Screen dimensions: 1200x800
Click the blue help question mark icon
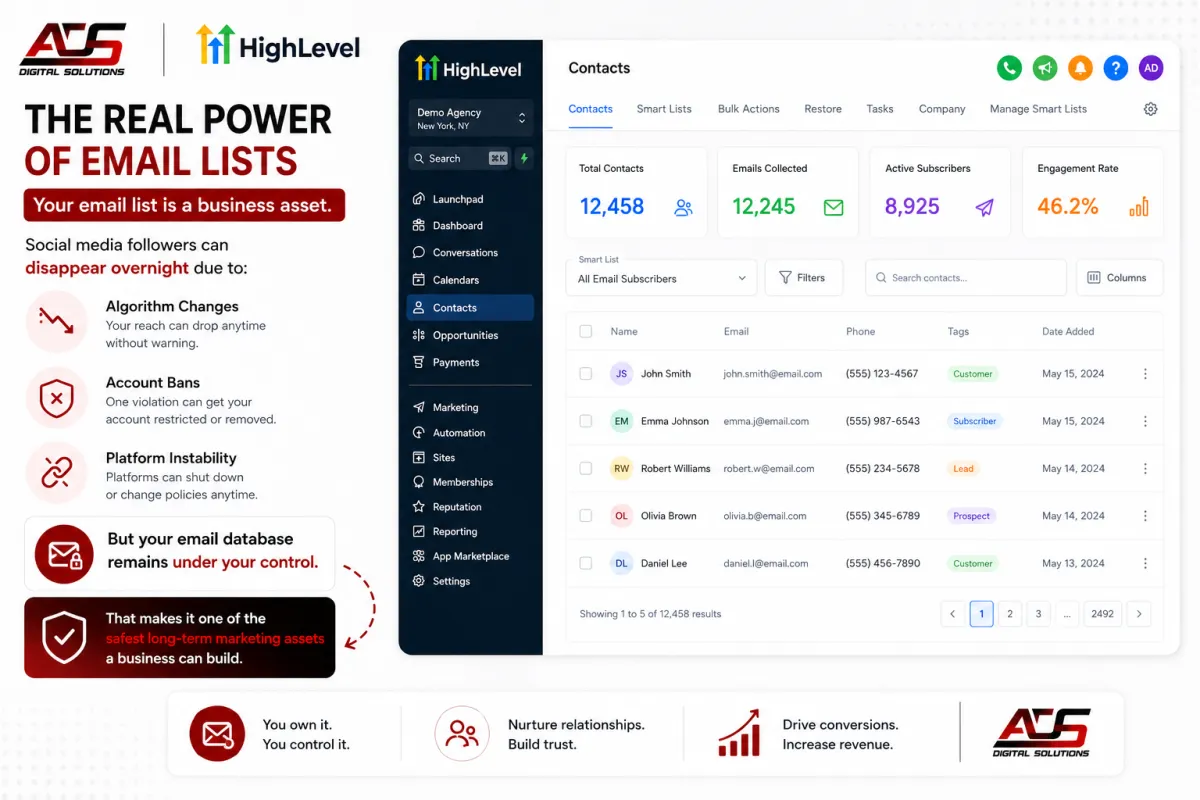tap(1115, 68)
